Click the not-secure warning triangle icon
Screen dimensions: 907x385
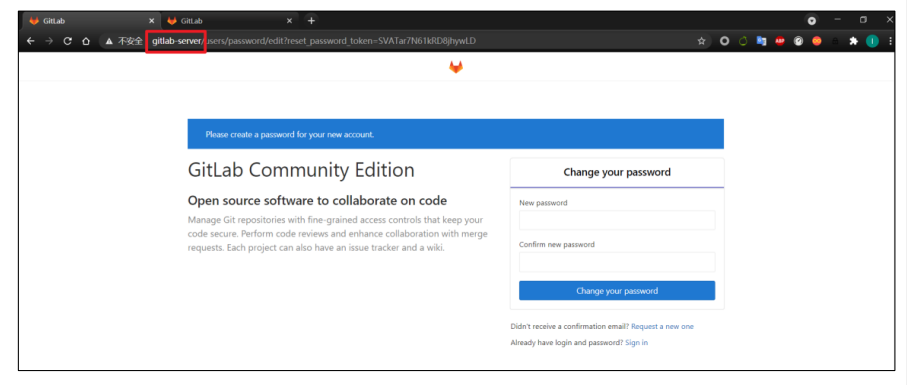click(109, 42)
